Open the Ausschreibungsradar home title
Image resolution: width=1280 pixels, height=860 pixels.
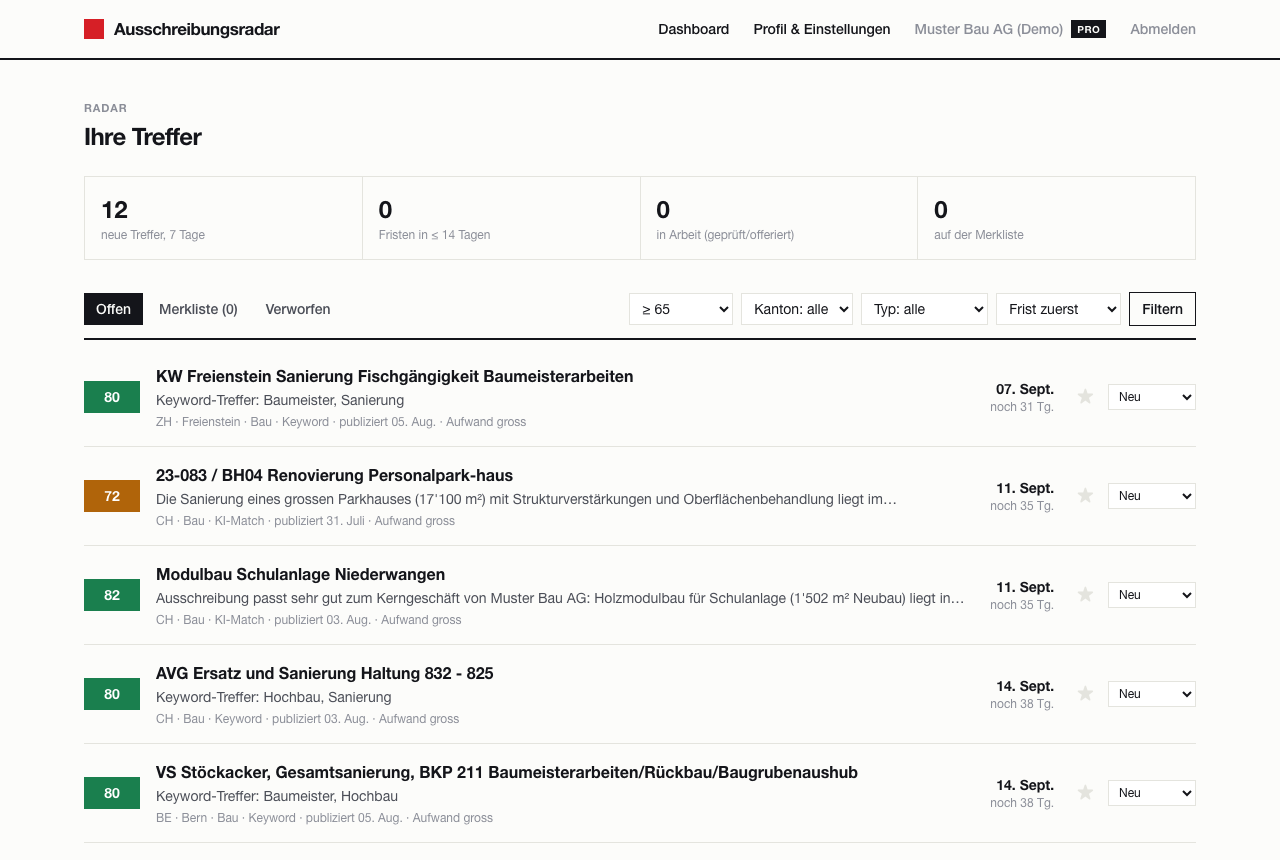click(197, 29)
